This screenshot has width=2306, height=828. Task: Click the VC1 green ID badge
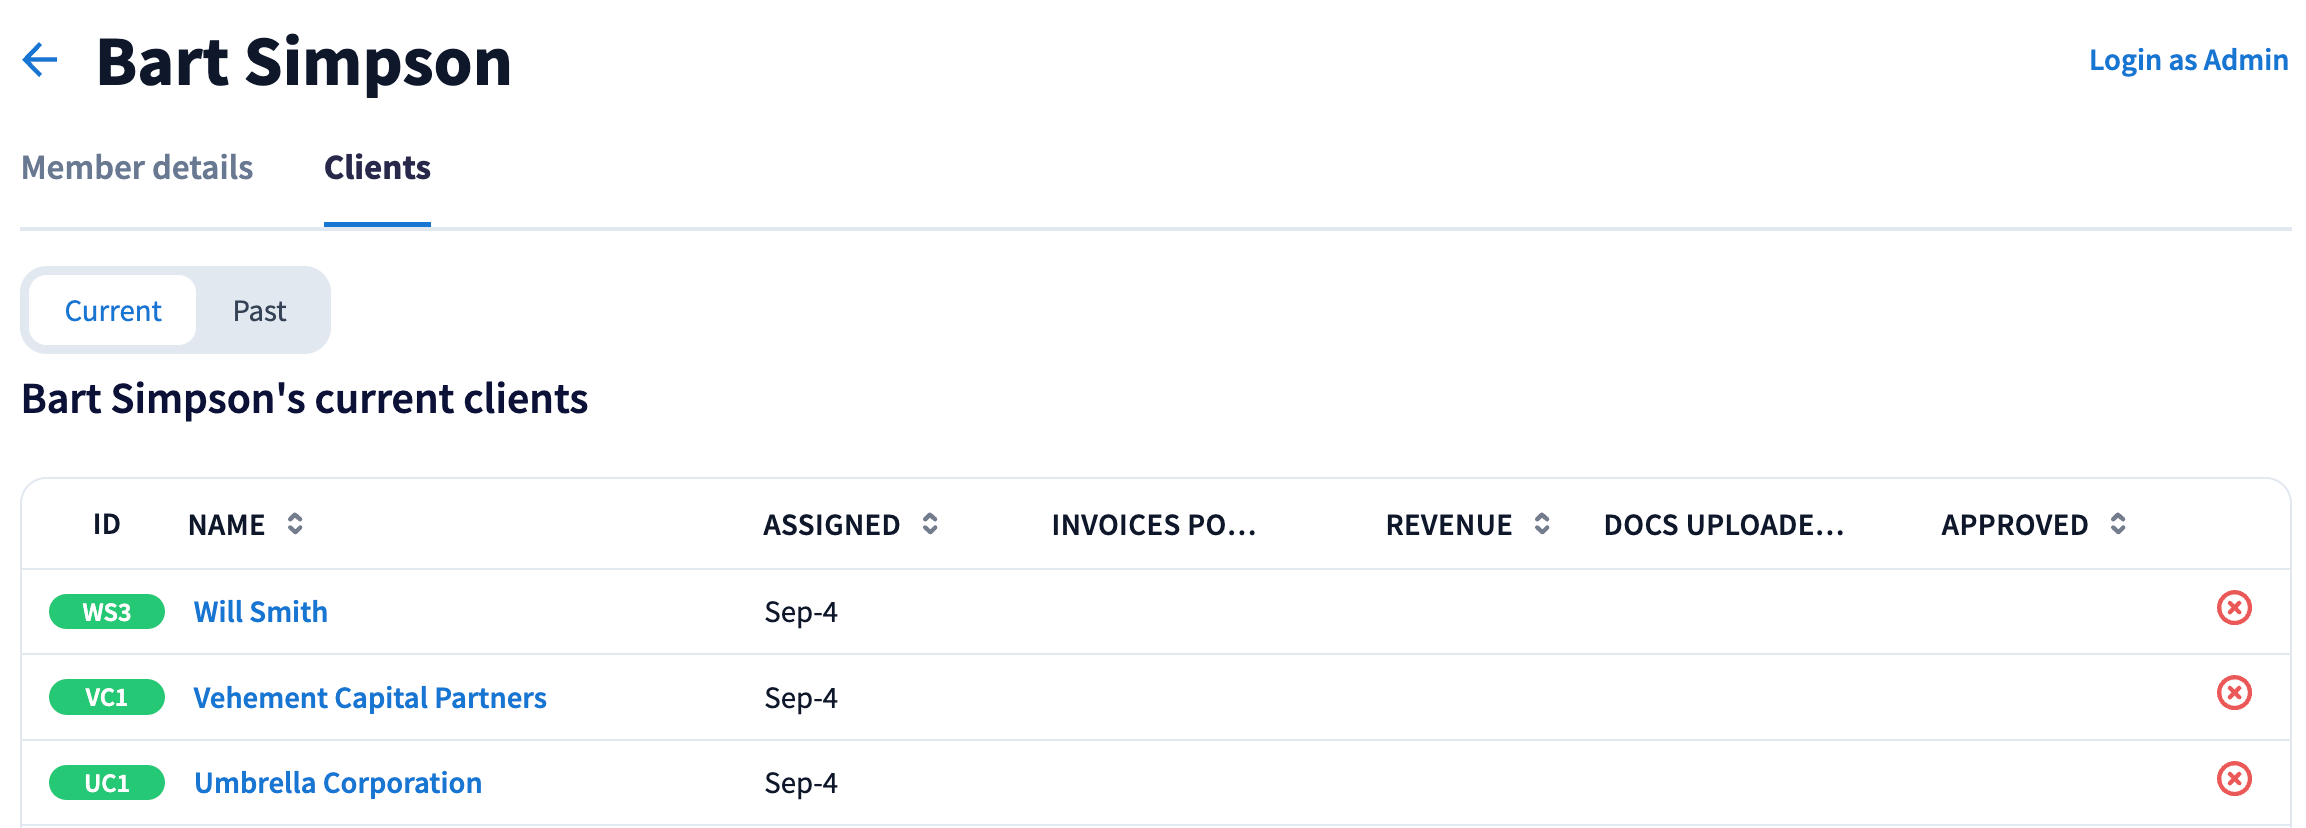click(107, 697)
